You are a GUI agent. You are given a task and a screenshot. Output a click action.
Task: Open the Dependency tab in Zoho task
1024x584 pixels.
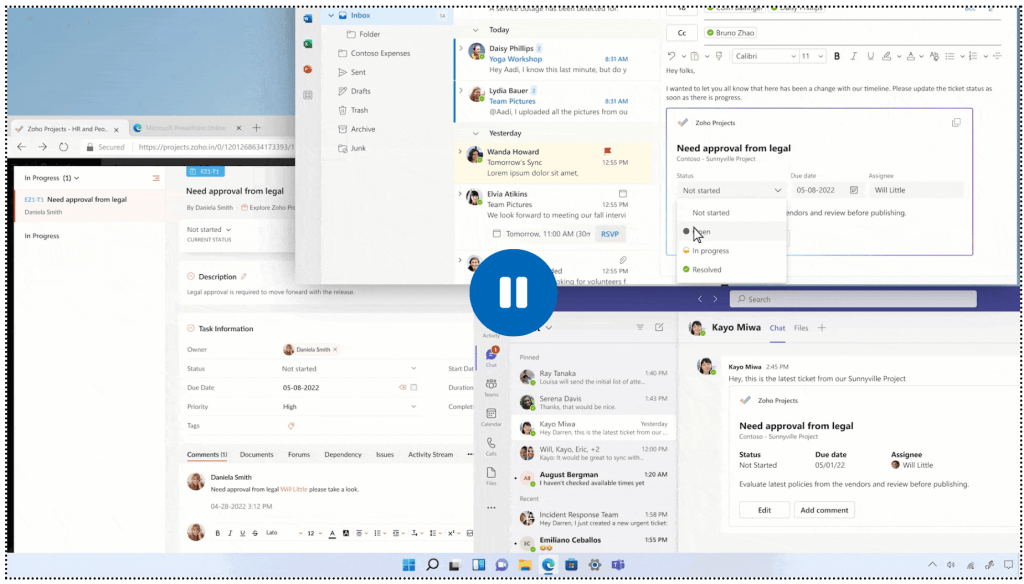[343, 455]
